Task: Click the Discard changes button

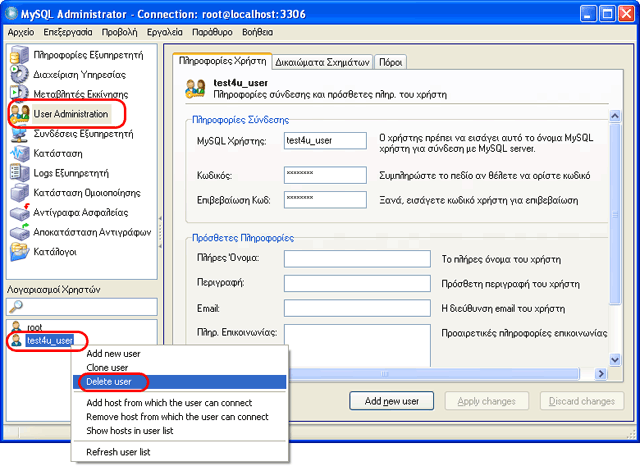Action: (582, 401)
